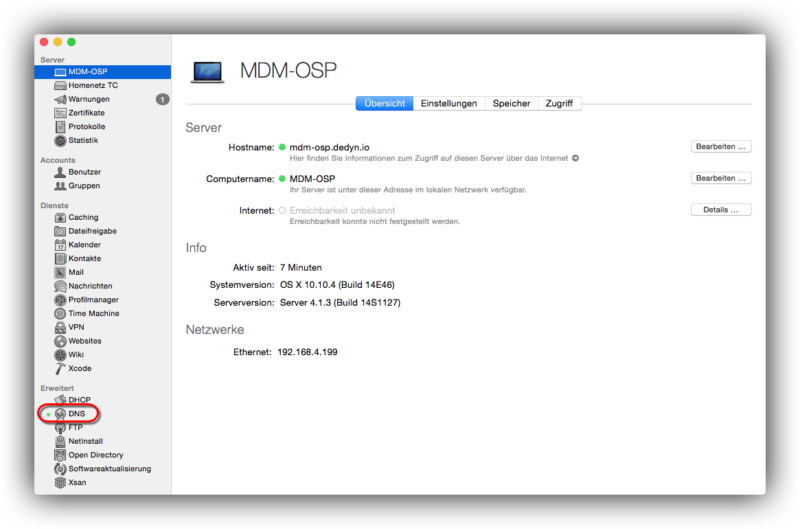800x529 pixels.
Task: Select the DNS service icon
Action: pyautogui.click(x=60, y=414)
